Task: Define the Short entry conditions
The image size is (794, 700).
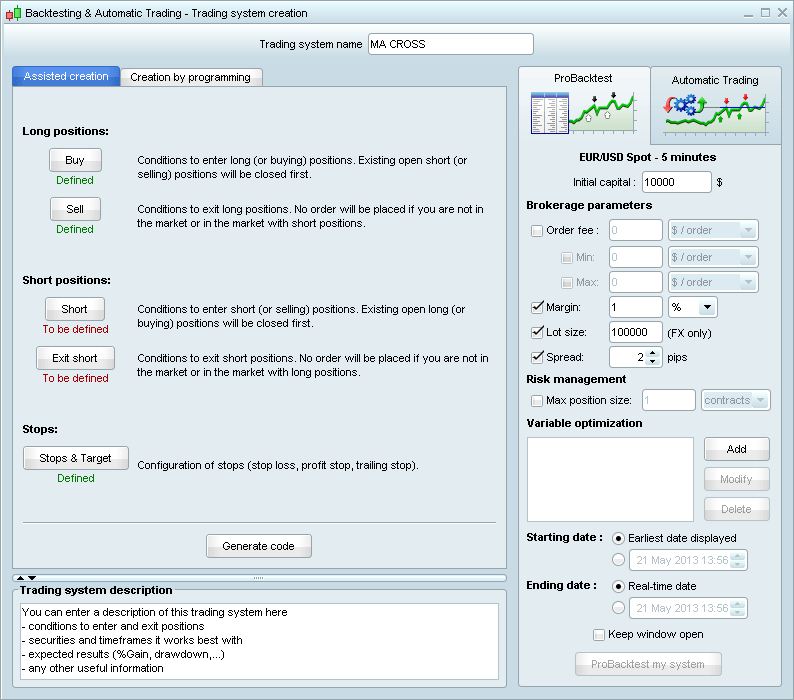Action: coord(74,309)
